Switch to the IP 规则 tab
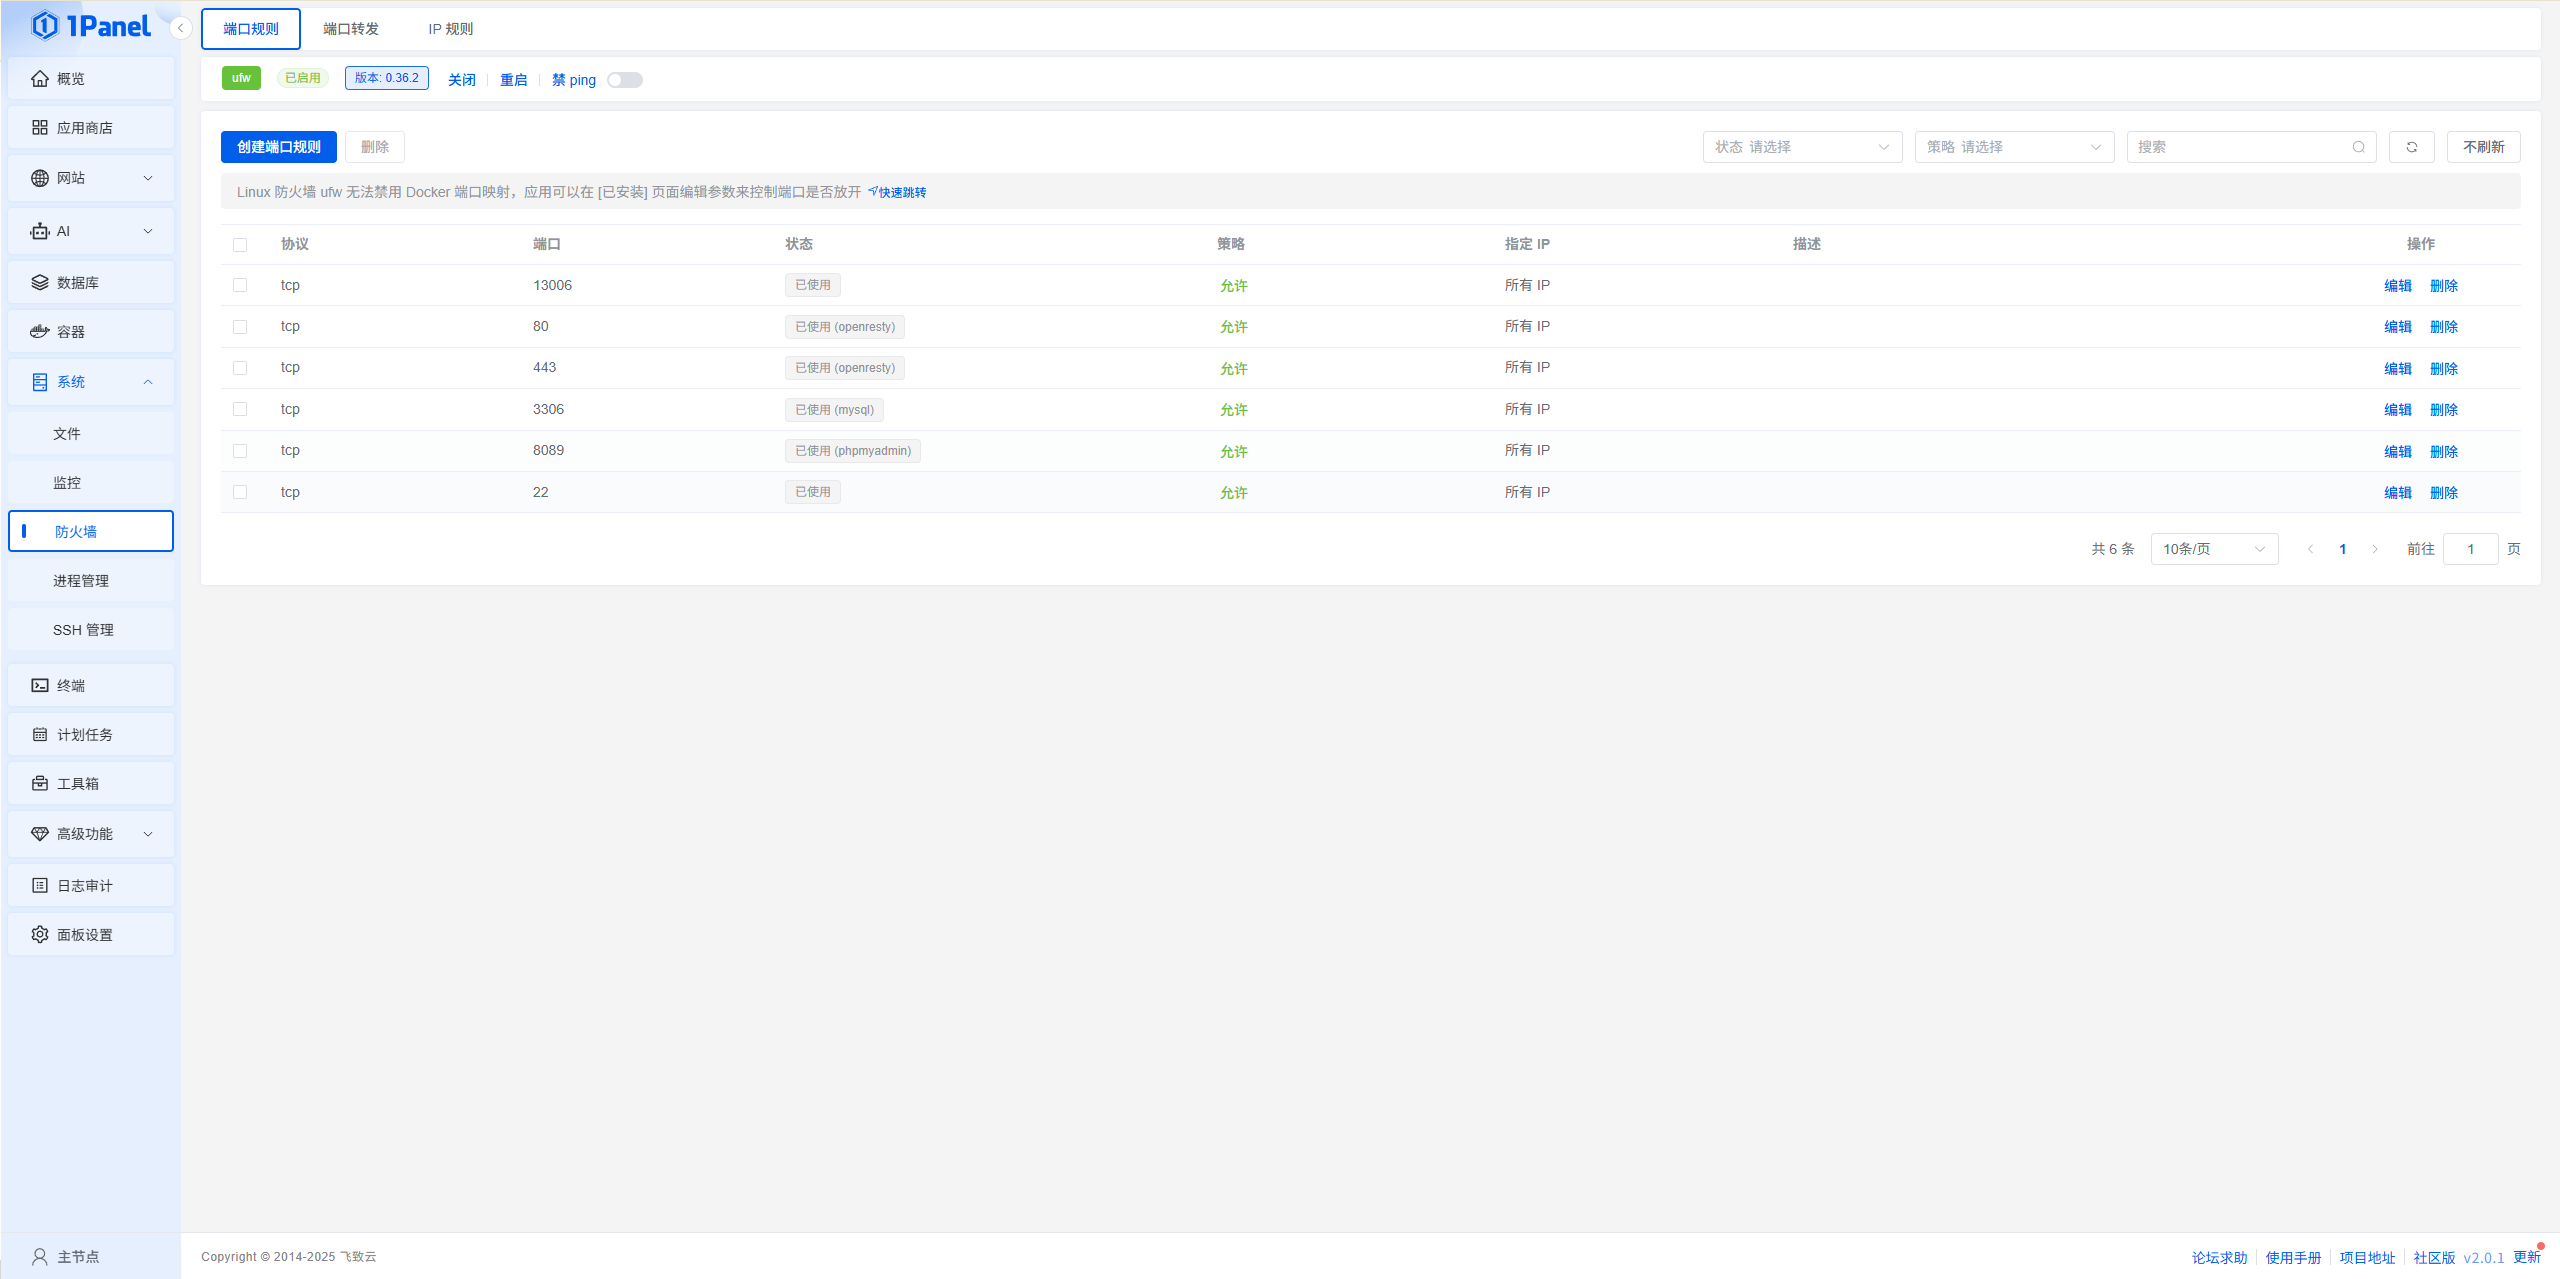Image resolution: width=2560 pixels, height=1279 pixels. pos(450,29)
